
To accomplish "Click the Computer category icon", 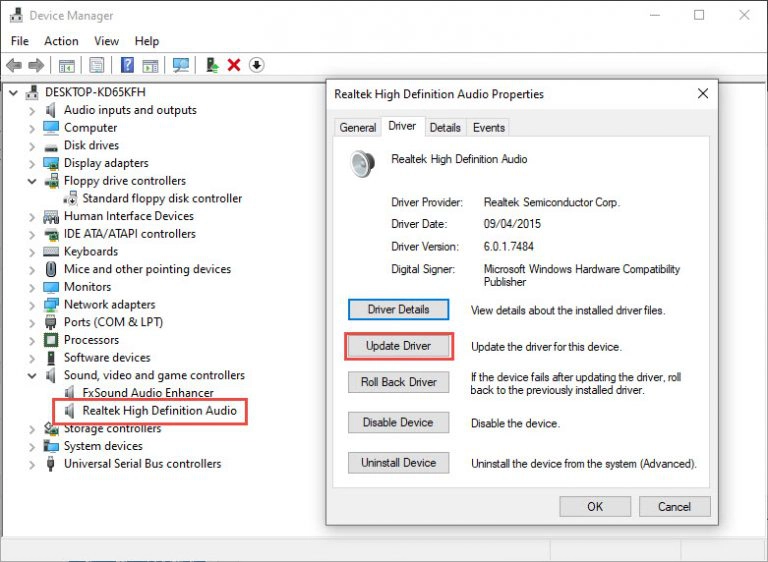I will (51, 127).
